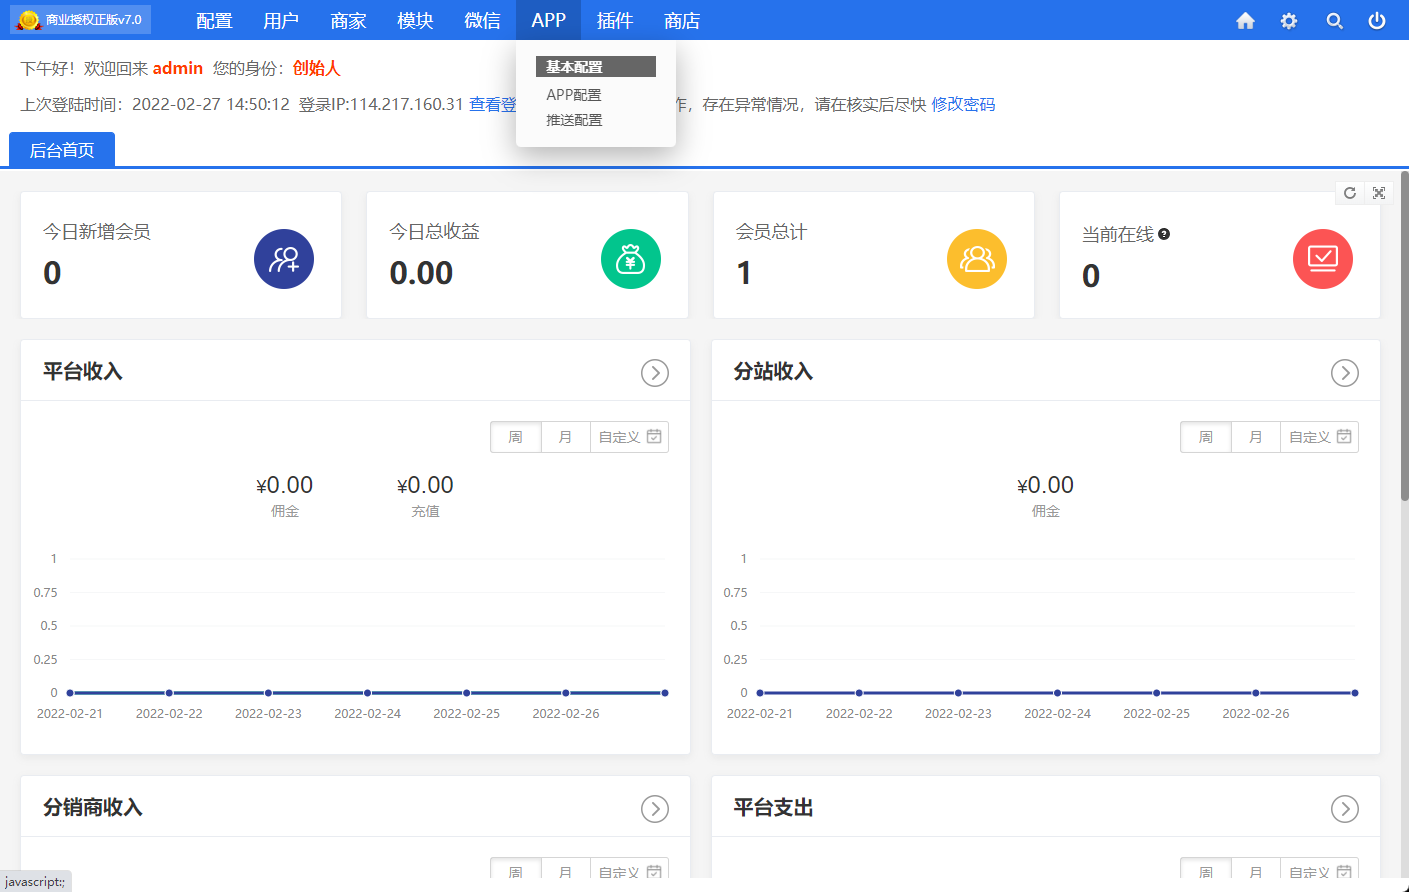
Task: Click the yellow member total icon
Action: coord(977,259)
